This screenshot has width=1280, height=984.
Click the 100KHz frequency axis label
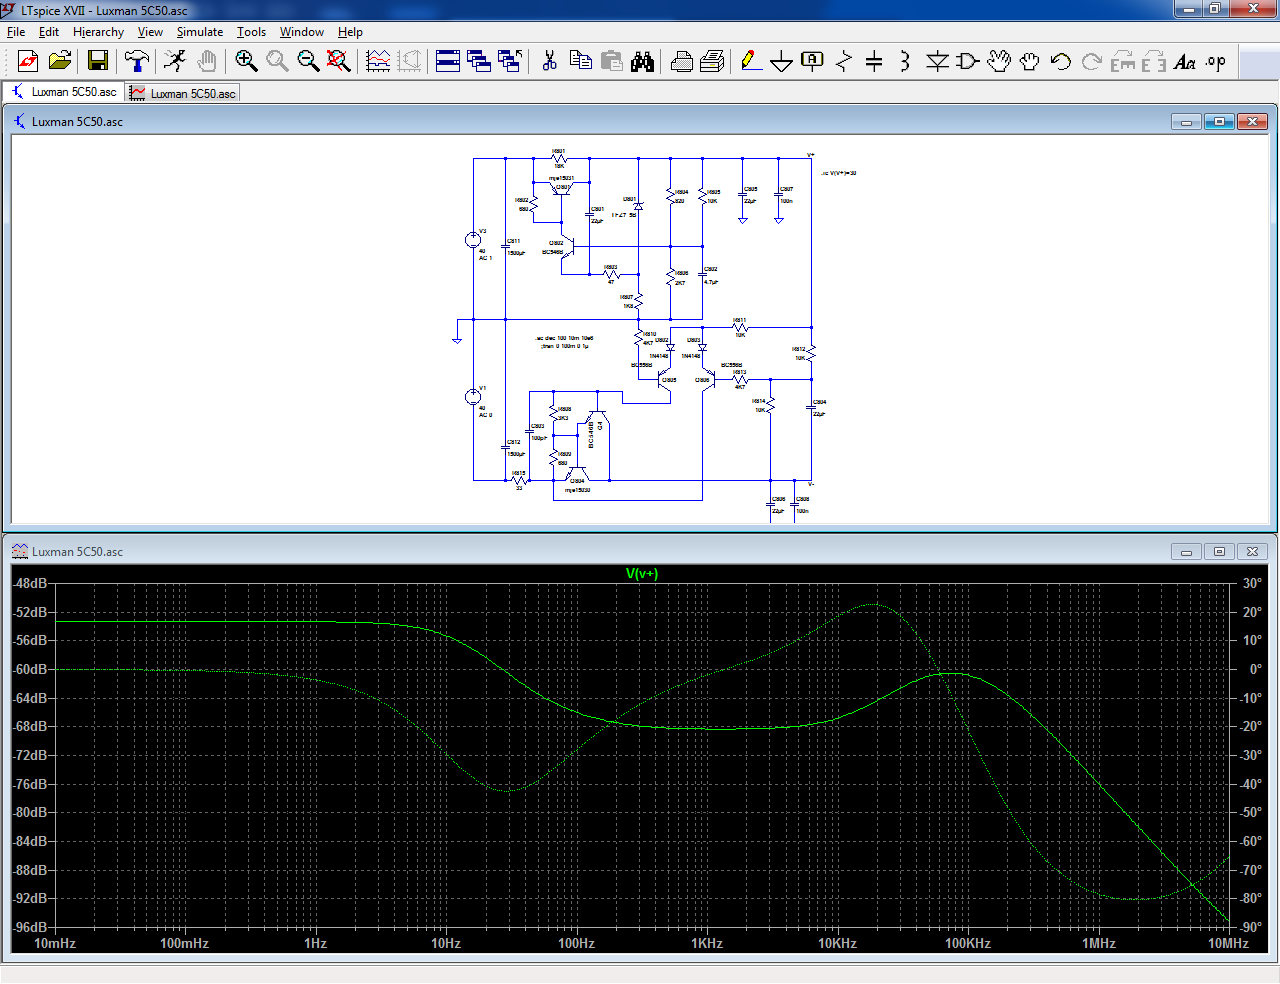pyautogui.click(x=968, y=943)
